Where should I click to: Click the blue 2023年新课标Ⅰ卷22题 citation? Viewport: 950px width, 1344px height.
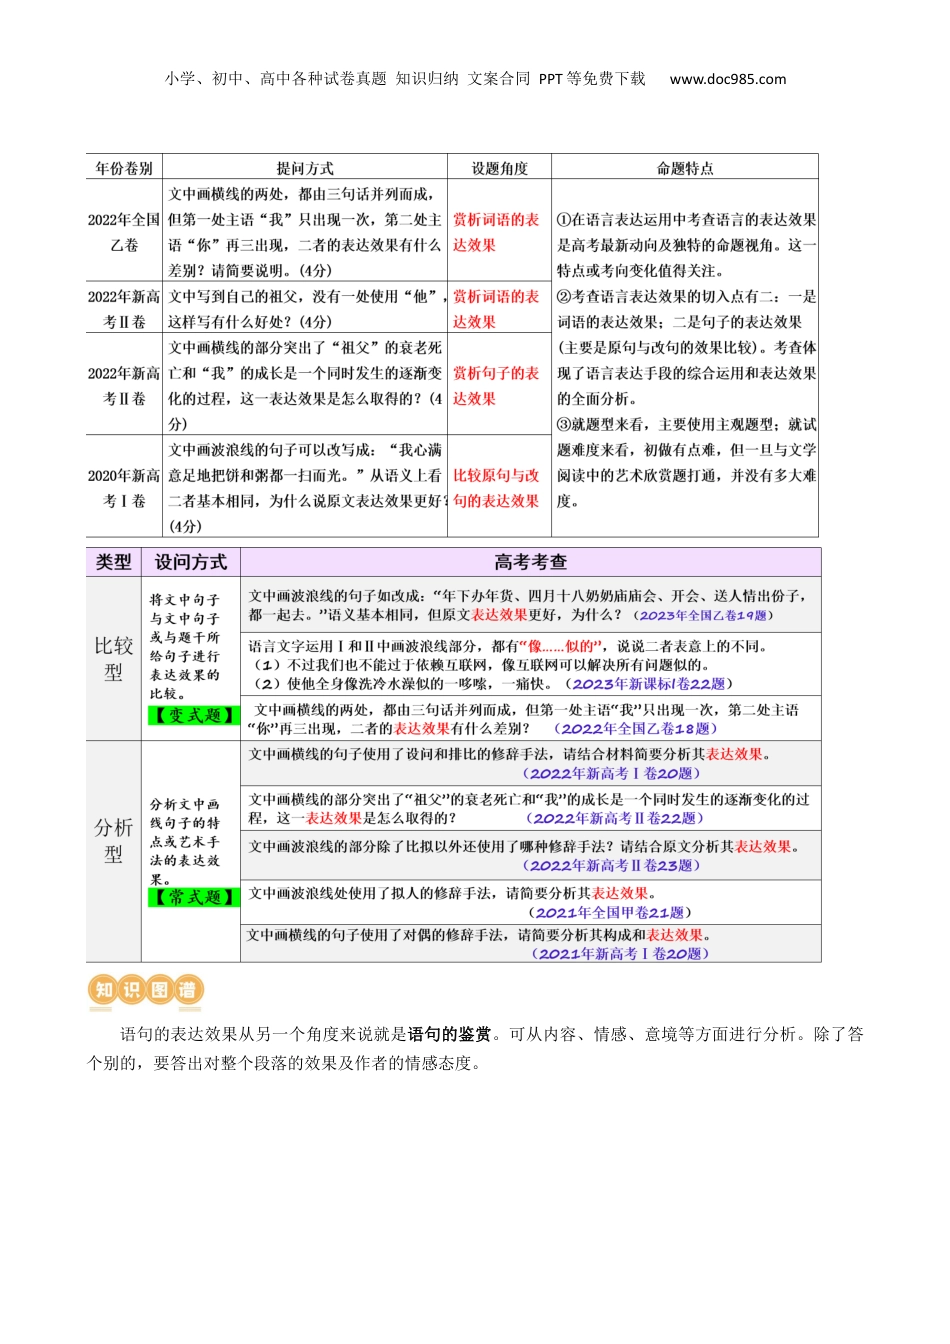(650, 684)
